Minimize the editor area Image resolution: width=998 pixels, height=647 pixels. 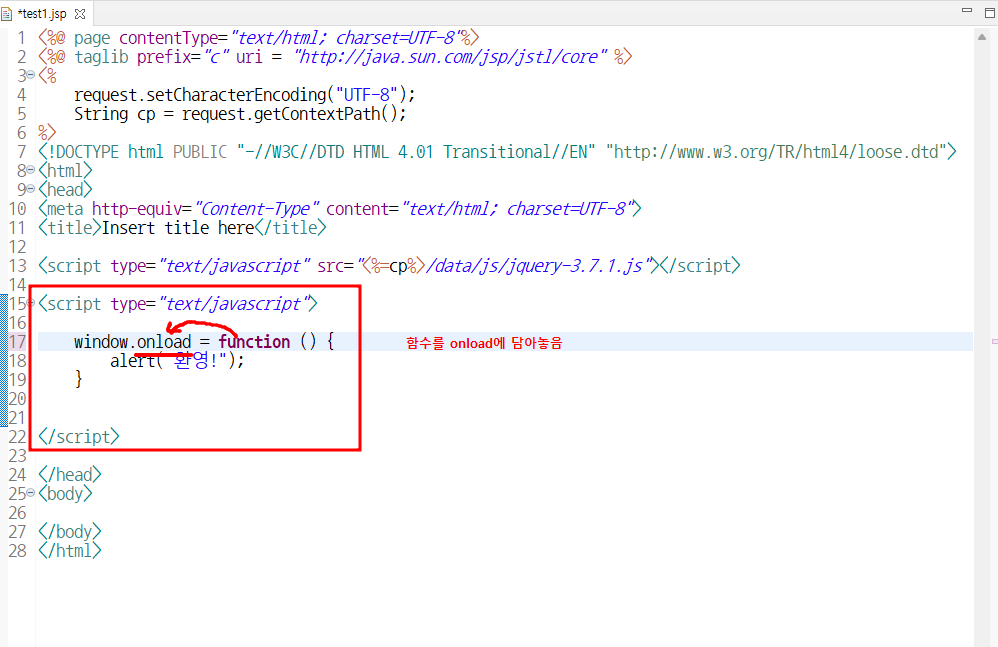[x=967, y=11]
